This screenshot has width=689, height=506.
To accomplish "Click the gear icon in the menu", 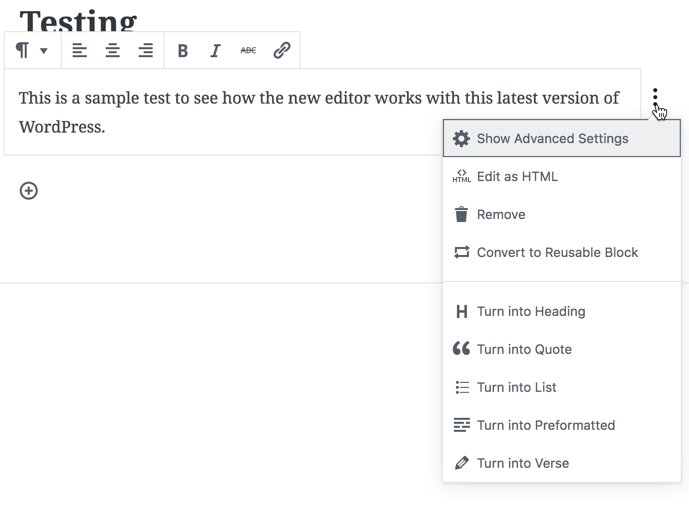I will 461,138.
